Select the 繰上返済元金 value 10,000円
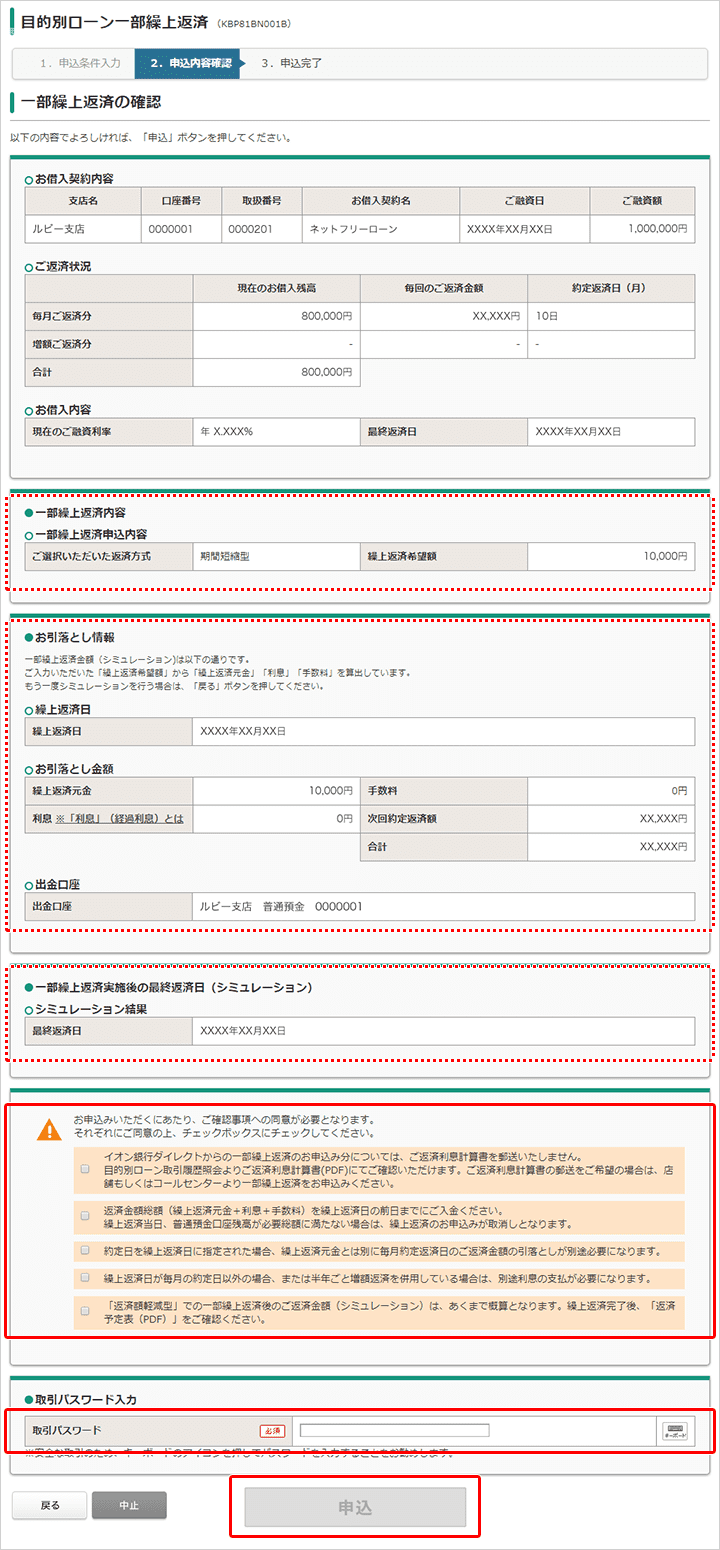The height and width of the screenshot is (1550, 720). click(x=275, y=791)
